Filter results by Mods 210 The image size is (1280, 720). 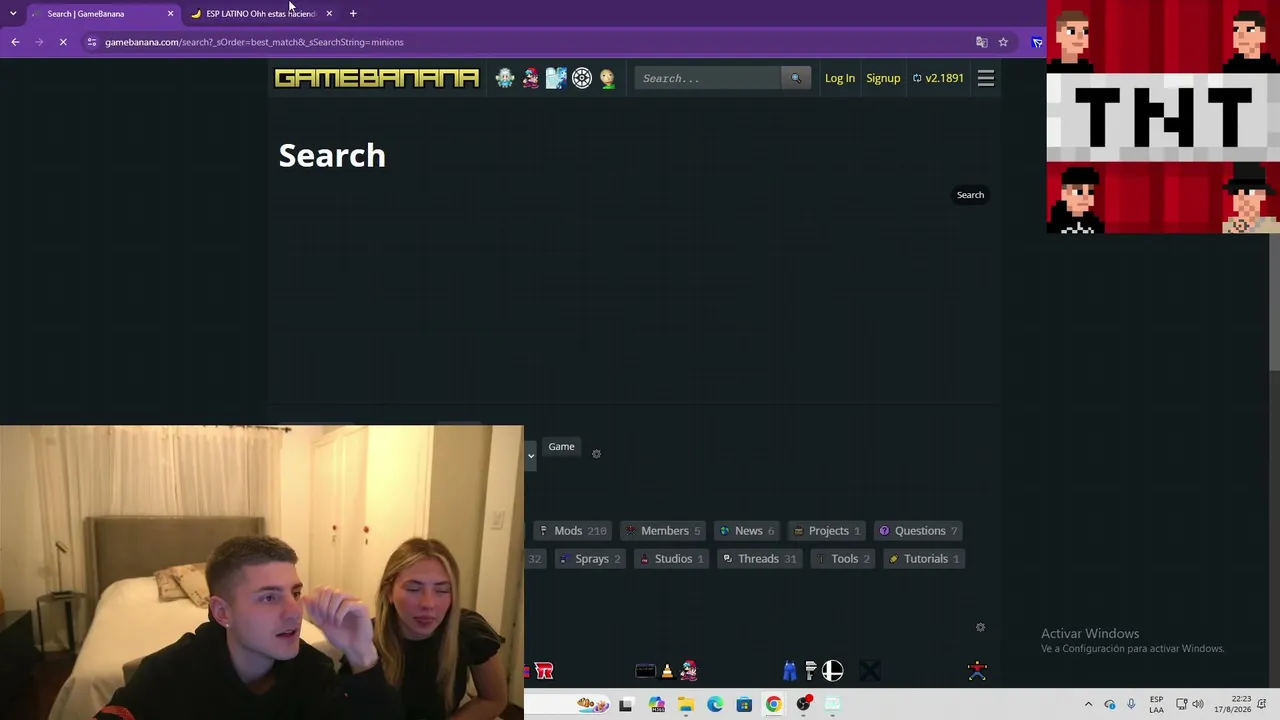click(x=573, y=531)
